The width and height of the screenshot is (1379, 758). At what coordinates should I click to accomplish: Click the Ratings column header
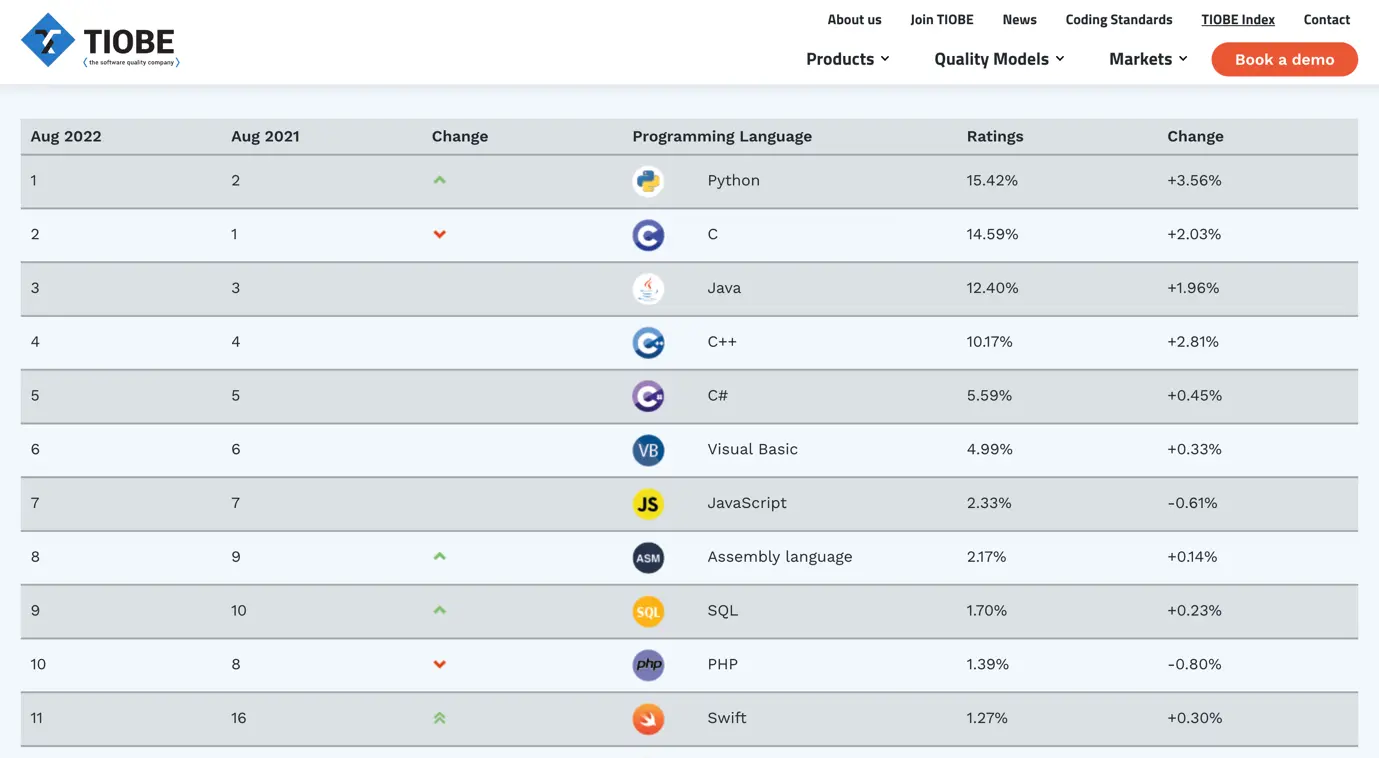tap(994, 136)
